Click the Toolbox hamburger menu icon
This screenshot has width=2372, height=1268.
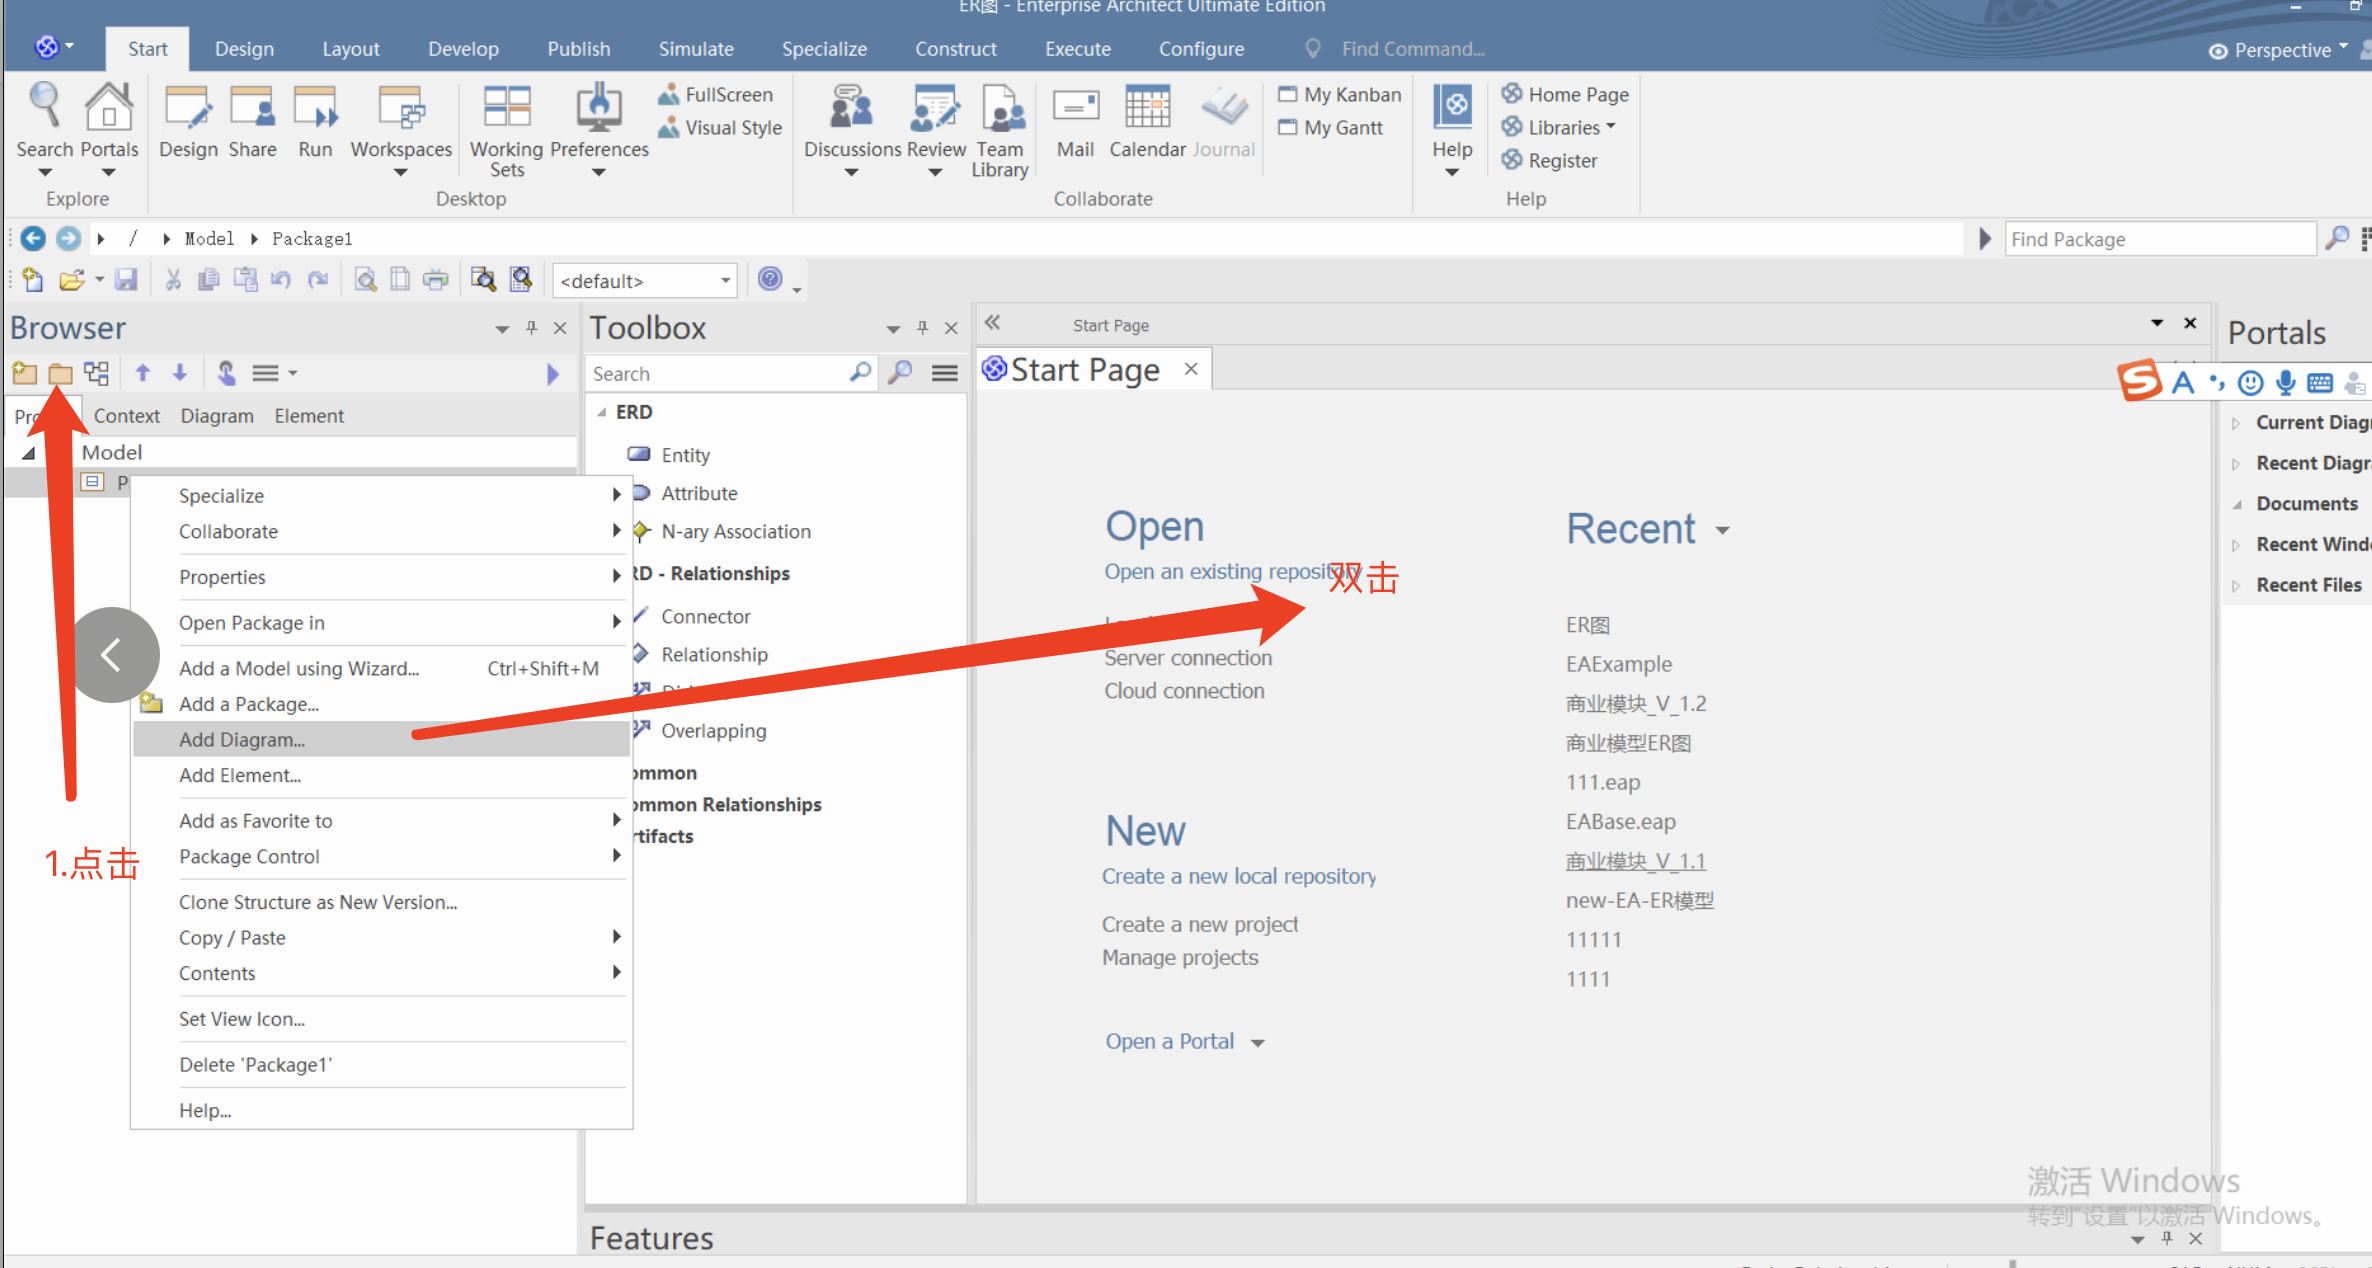[944, 373]
